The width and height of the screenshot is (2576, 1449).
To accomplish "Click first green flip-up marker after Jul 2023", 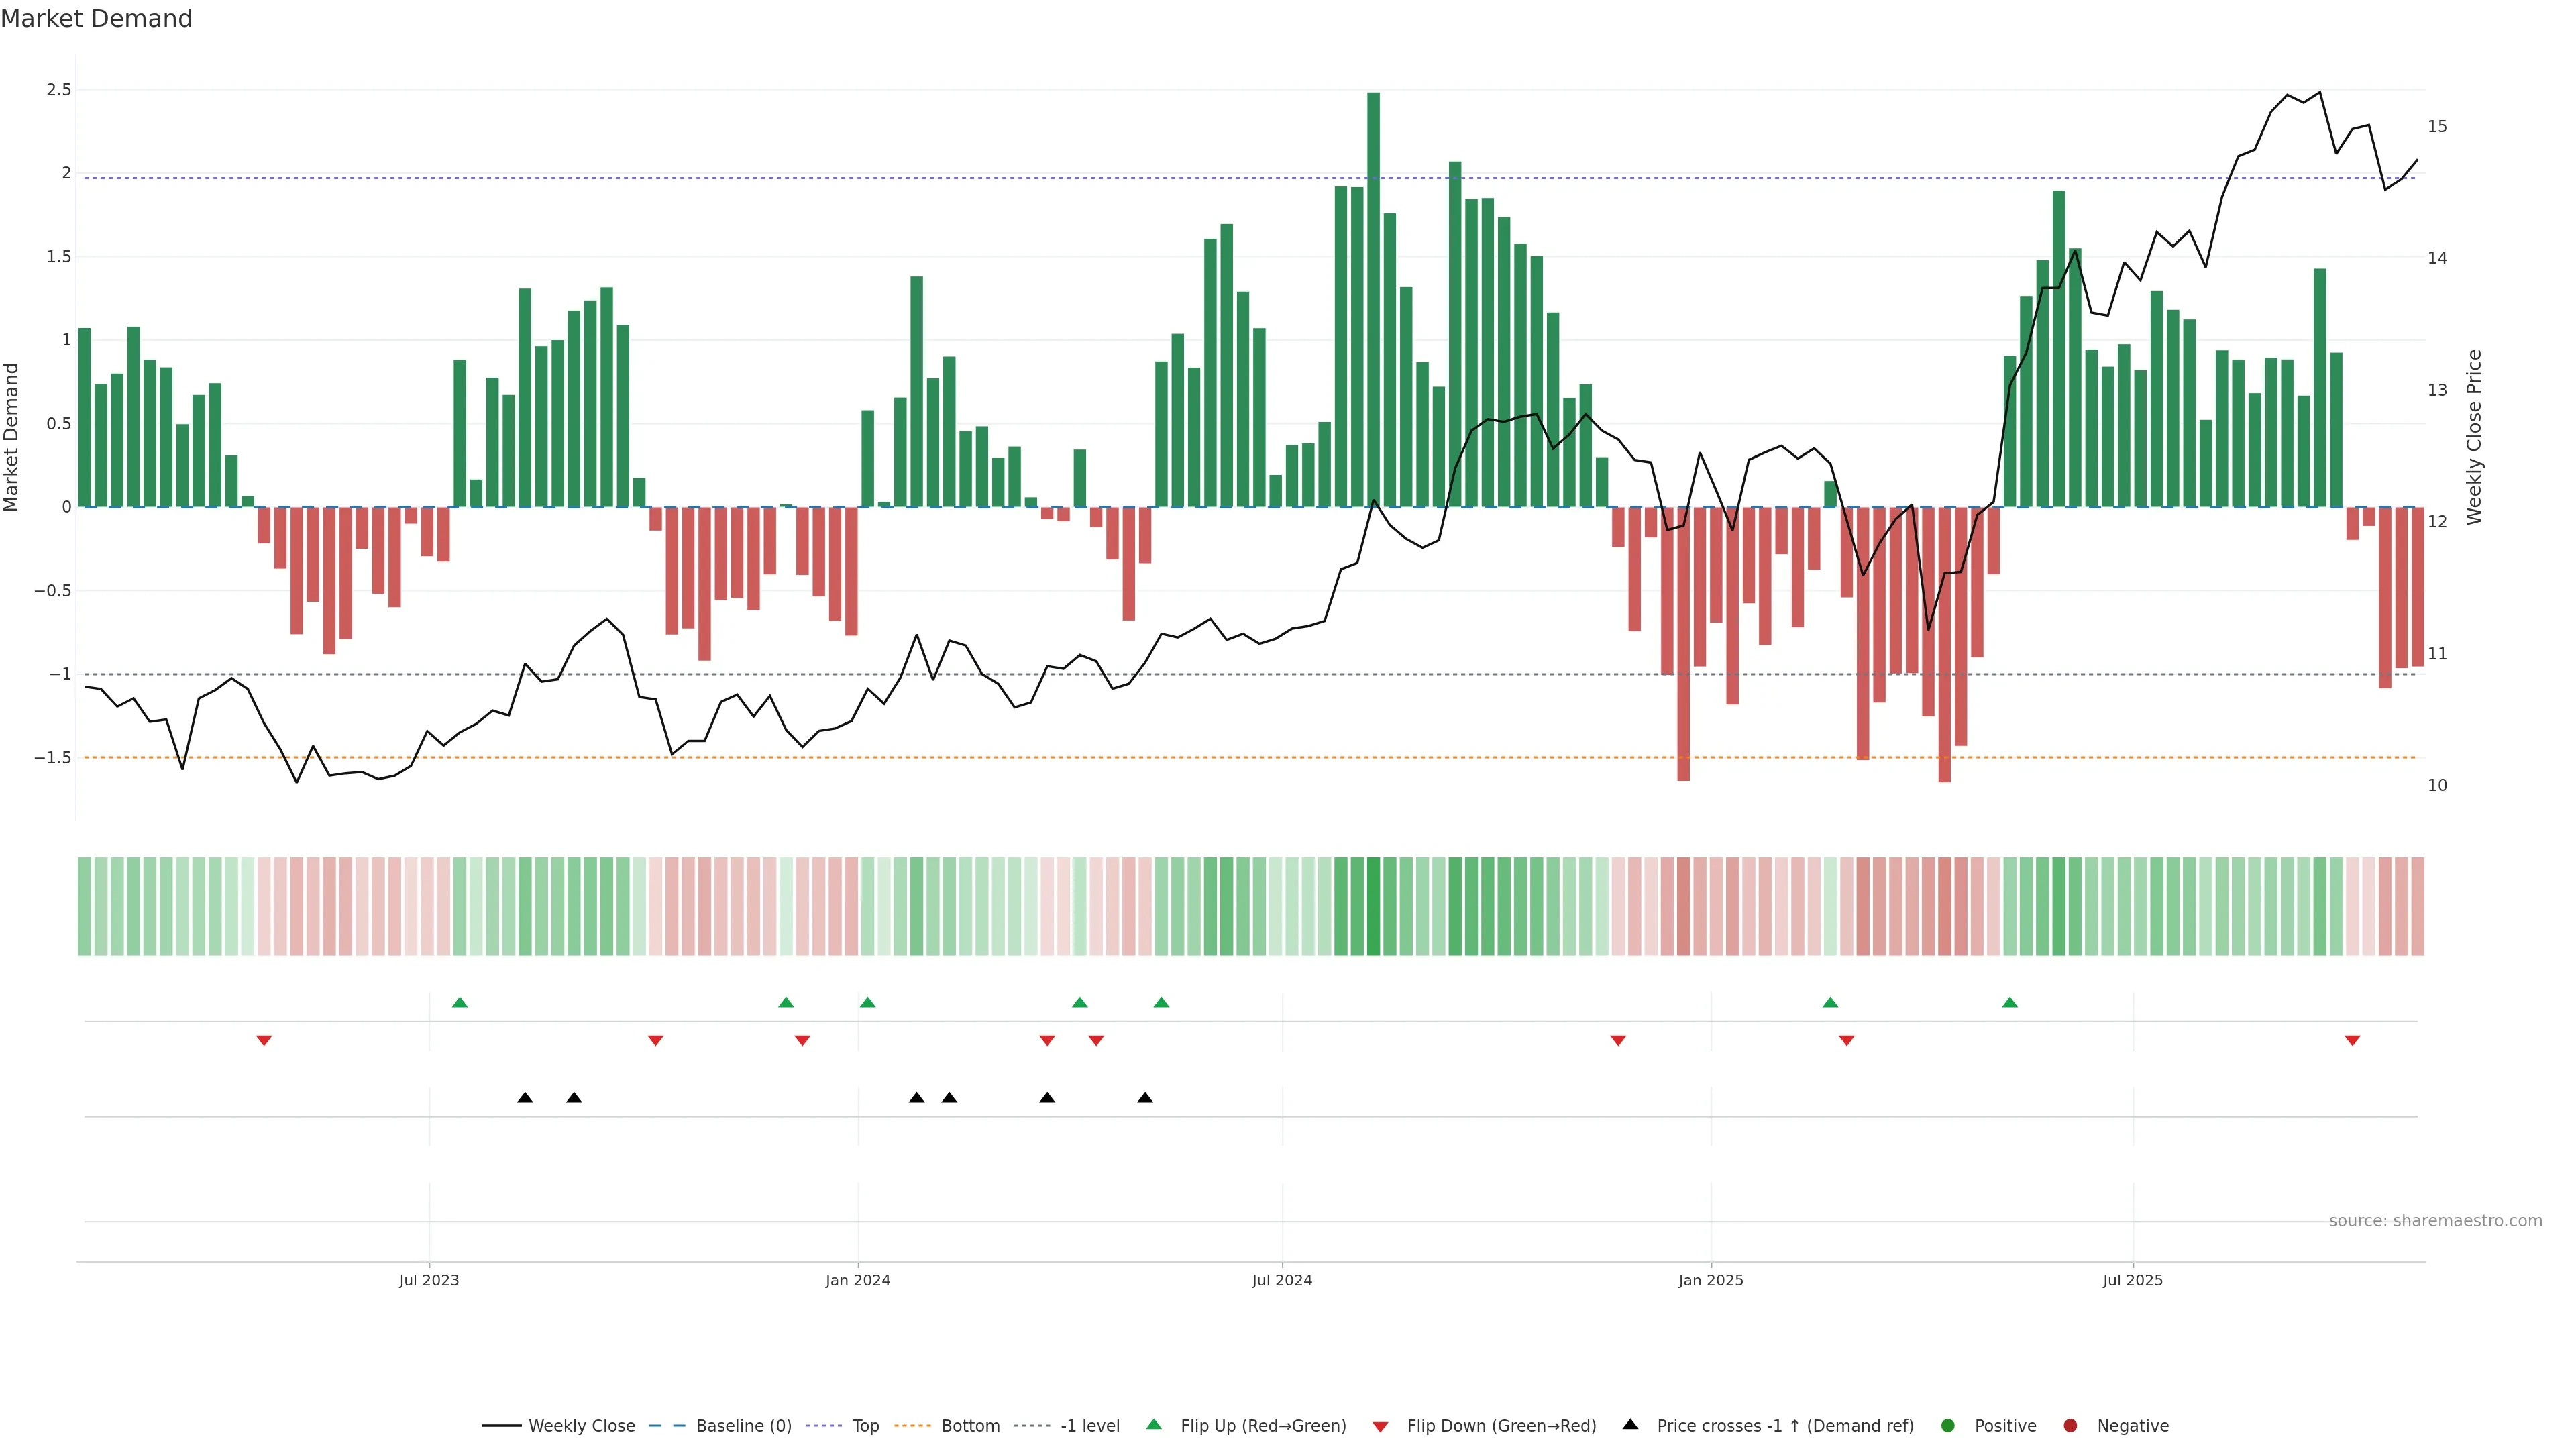I will [x=460, y=1002].
